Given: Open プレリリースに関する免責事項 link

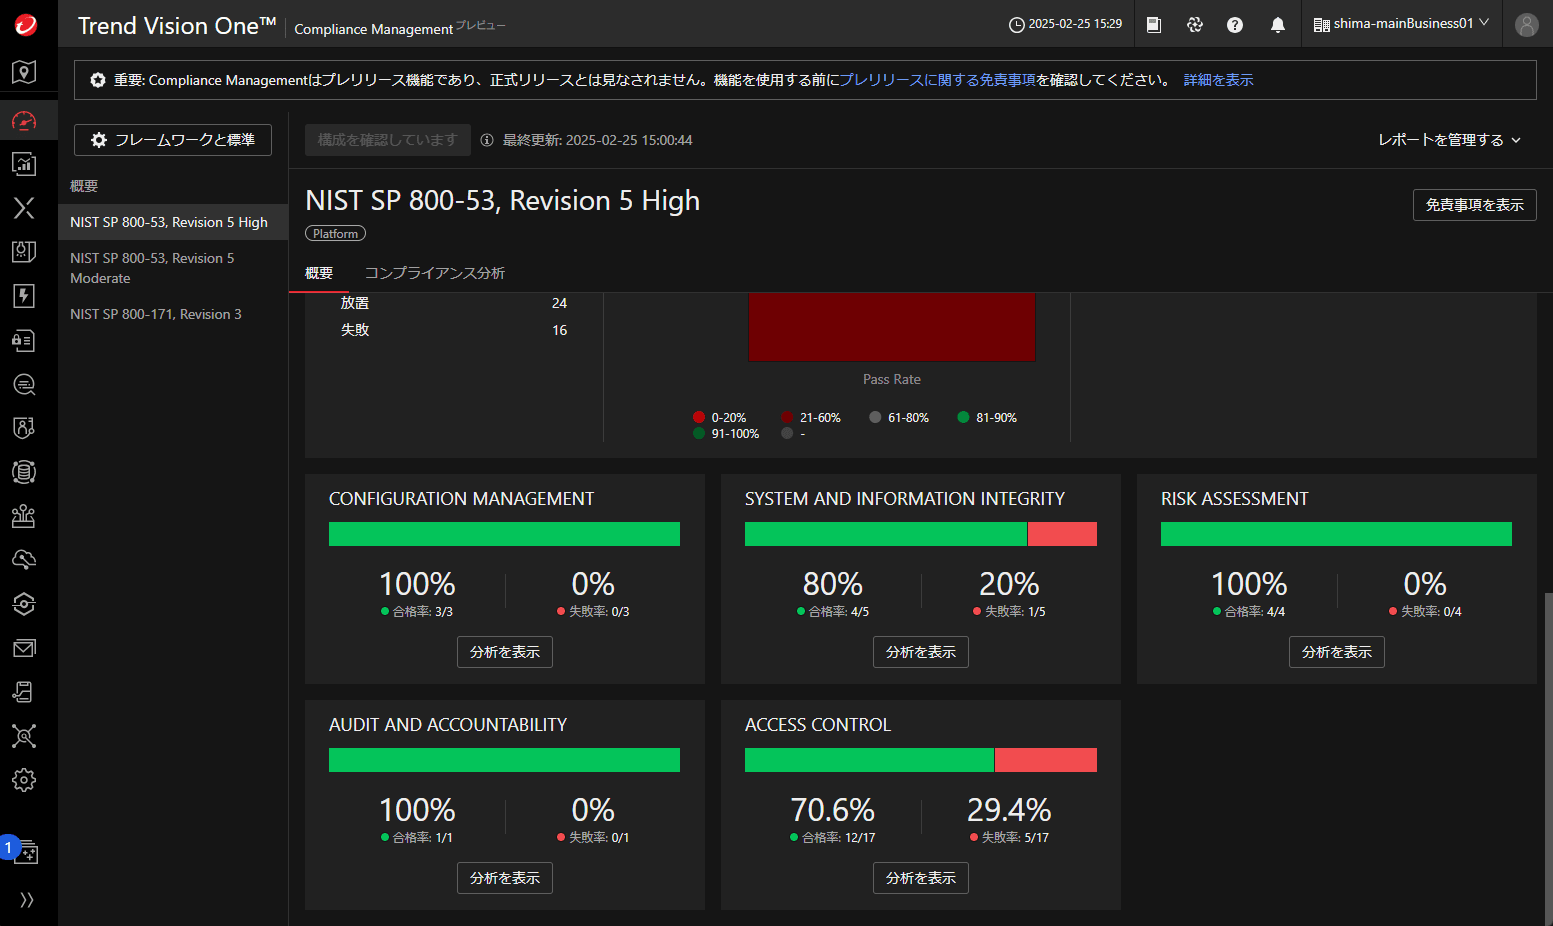Looking at the screenshot, I should click(x=938, y=80).
